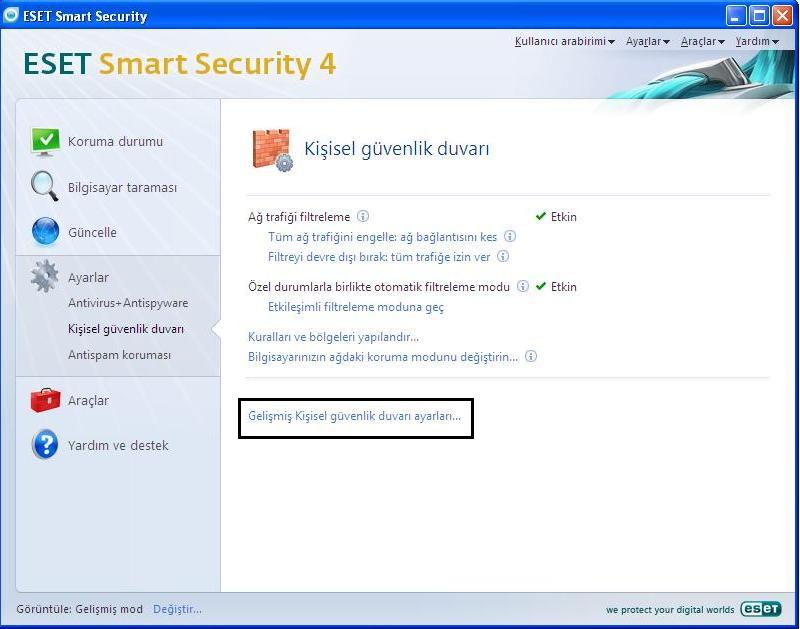This screenshot has height=629, width=800.
Task: Select Yardım ve destek label in sidebar
Action: click(118, 445)
